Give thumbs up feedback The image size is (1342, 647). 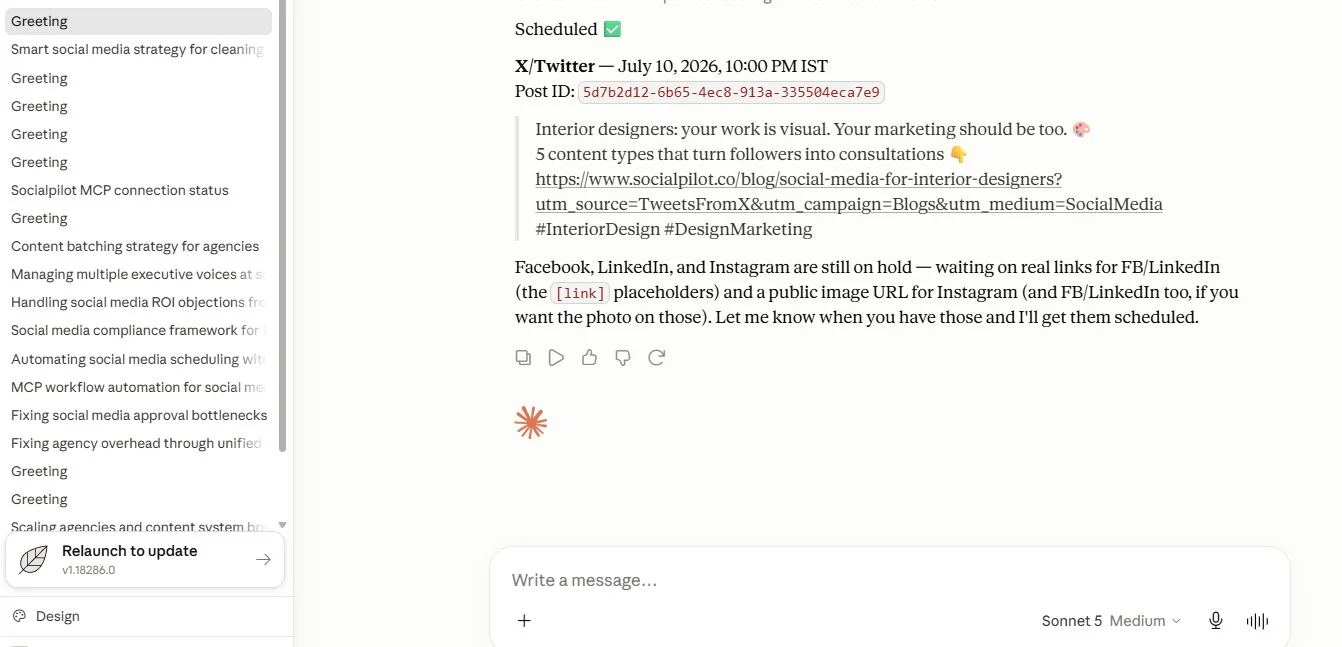[589, 357]
